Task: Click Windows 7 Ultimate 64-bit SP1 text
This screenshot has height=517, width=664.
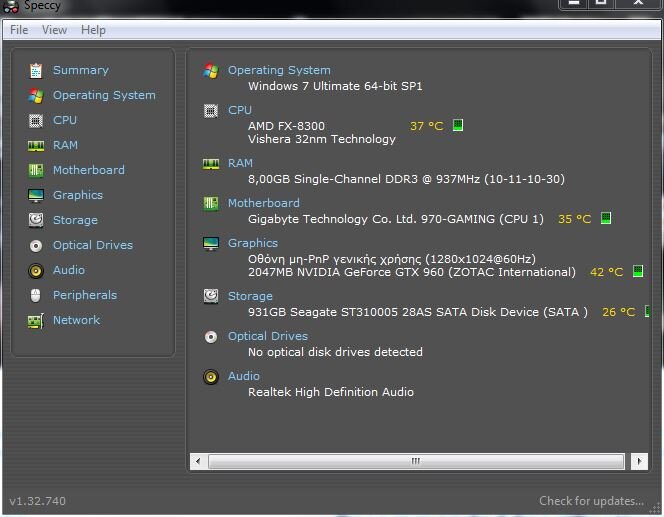Action: [335, 86]
